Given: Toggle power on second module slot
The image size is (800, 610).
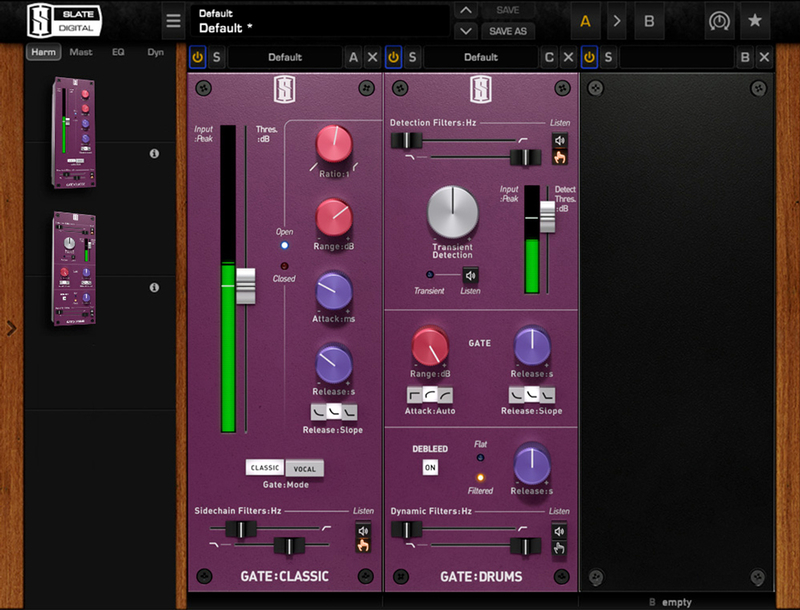Looking at the screenshot, I should (393, 57).
